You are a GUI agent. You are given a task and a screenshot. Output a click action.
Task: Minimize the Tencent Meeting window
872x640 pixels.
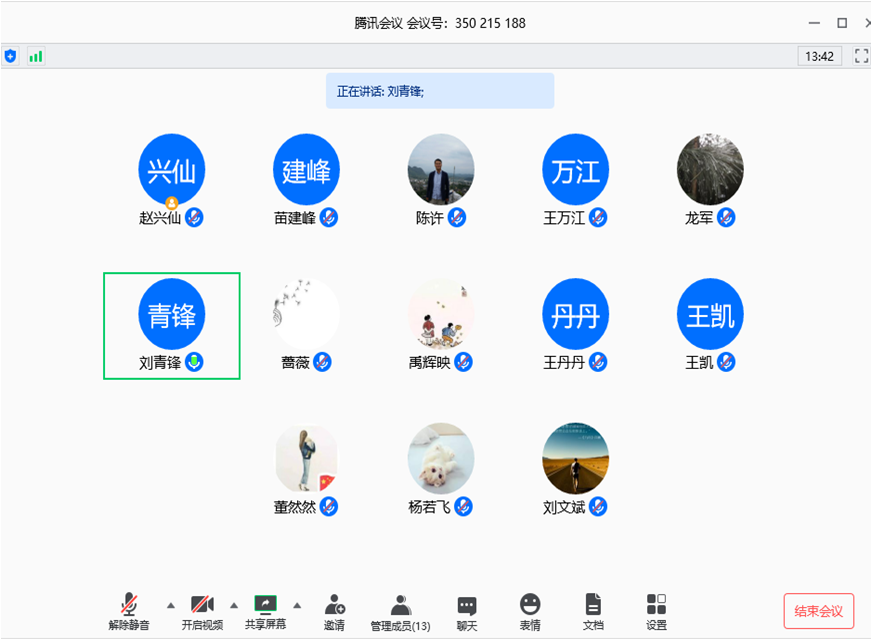point(814,23)
